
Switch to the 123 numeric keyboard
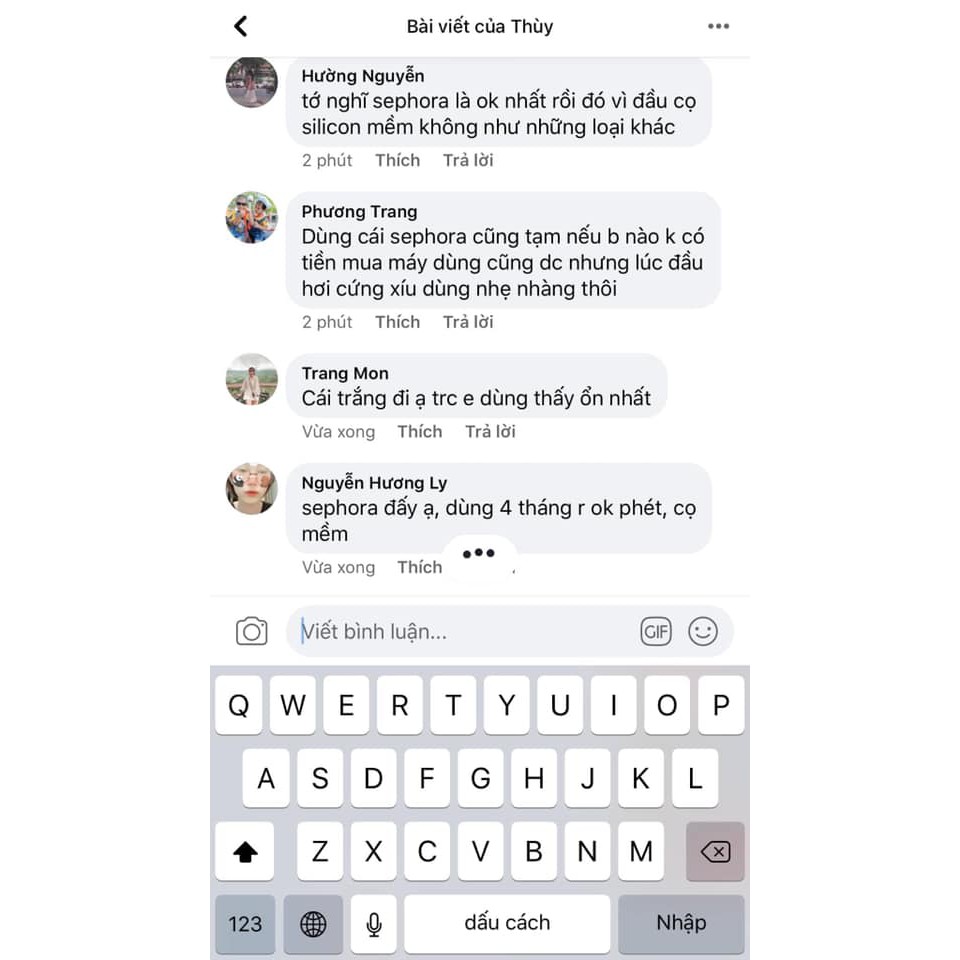tap(245, 923)
